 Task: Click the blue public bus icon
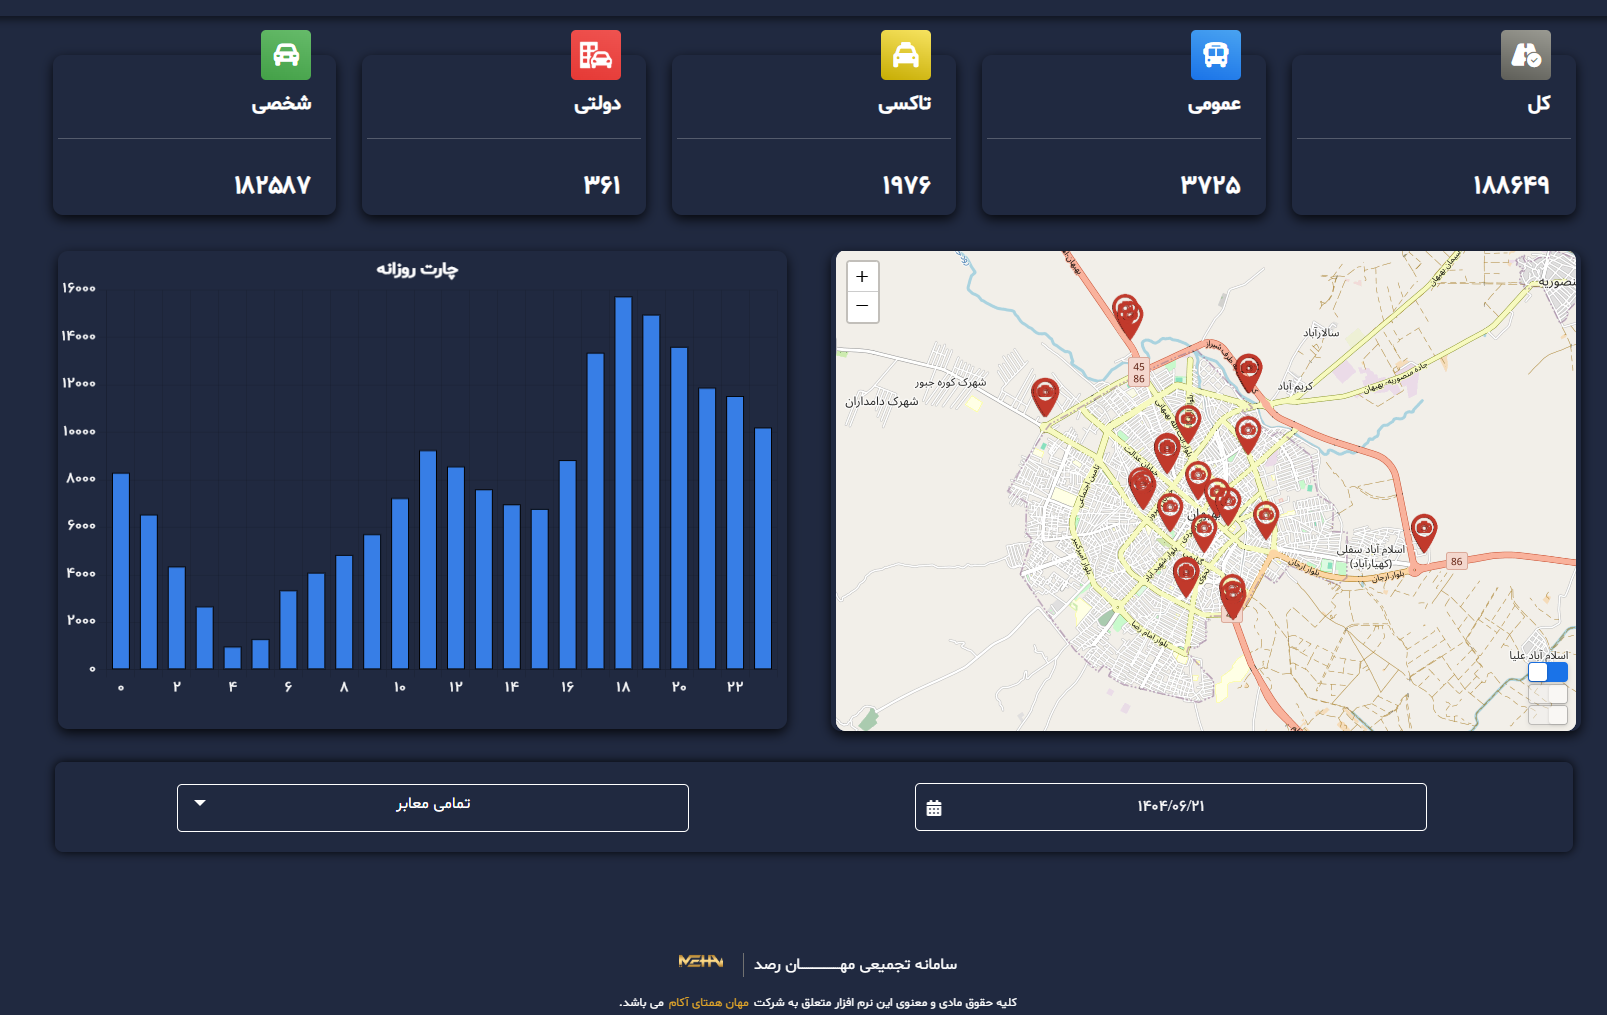(1216, 55)
